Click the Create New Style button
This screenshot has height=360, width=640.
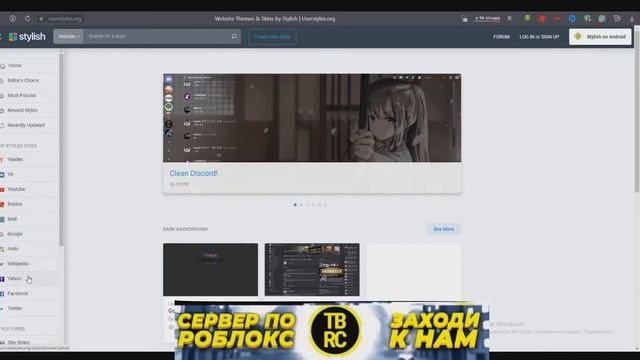[x=272, y=37]
